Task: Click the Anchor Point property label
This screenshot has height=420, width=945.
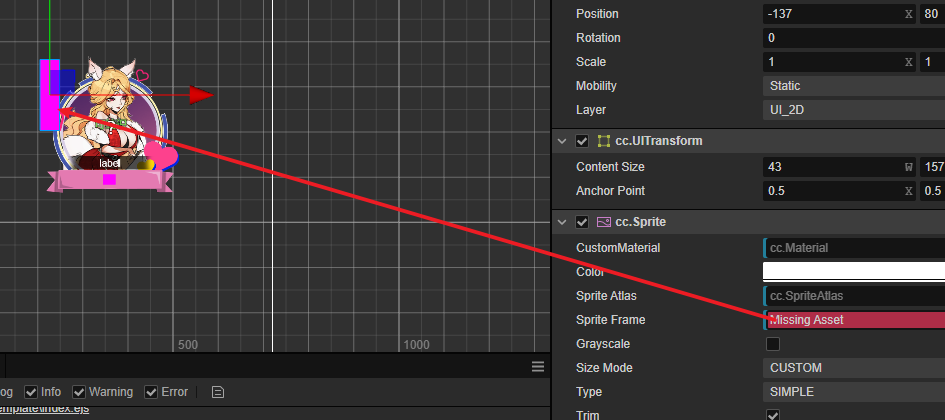Action: (x=611, y=191)
